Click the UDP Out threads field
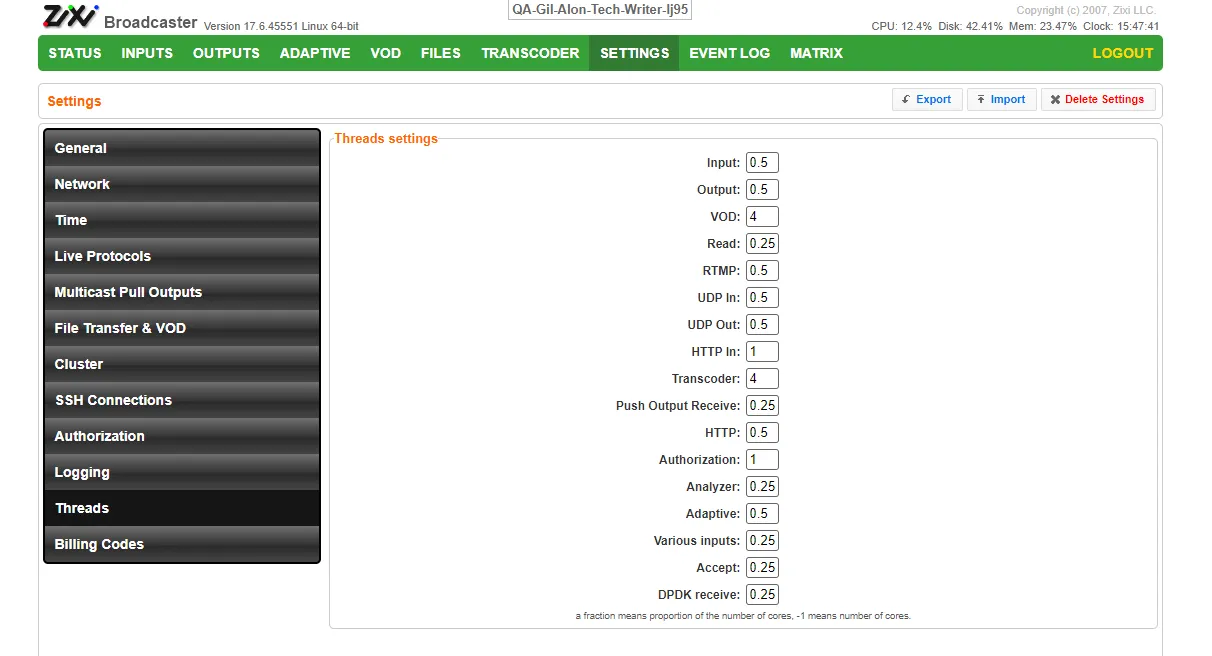The image size is (1212, 656). tap(762, 325)
